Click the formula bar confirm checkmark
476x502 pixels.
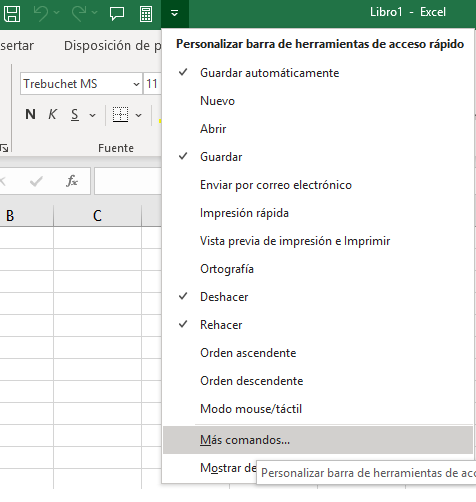[36, 181]
